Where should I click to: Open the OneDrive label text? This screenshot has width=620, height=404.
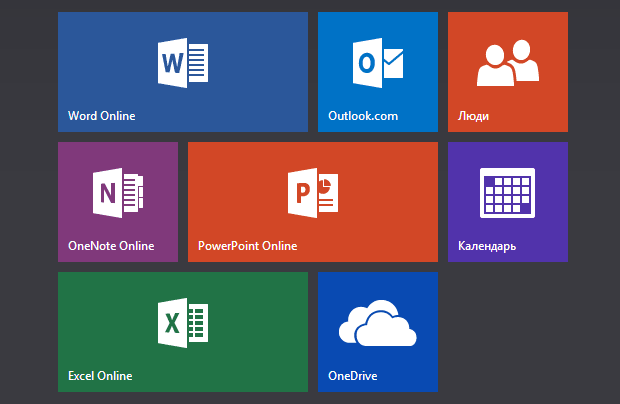click(353, 376)
